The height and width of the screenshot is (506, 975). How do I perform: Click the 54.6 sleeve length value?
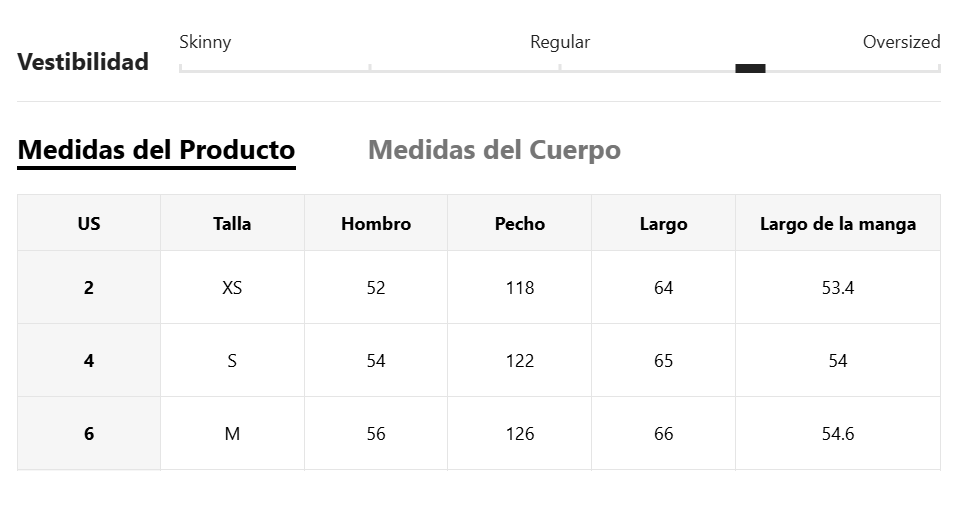tap(838, 433)
